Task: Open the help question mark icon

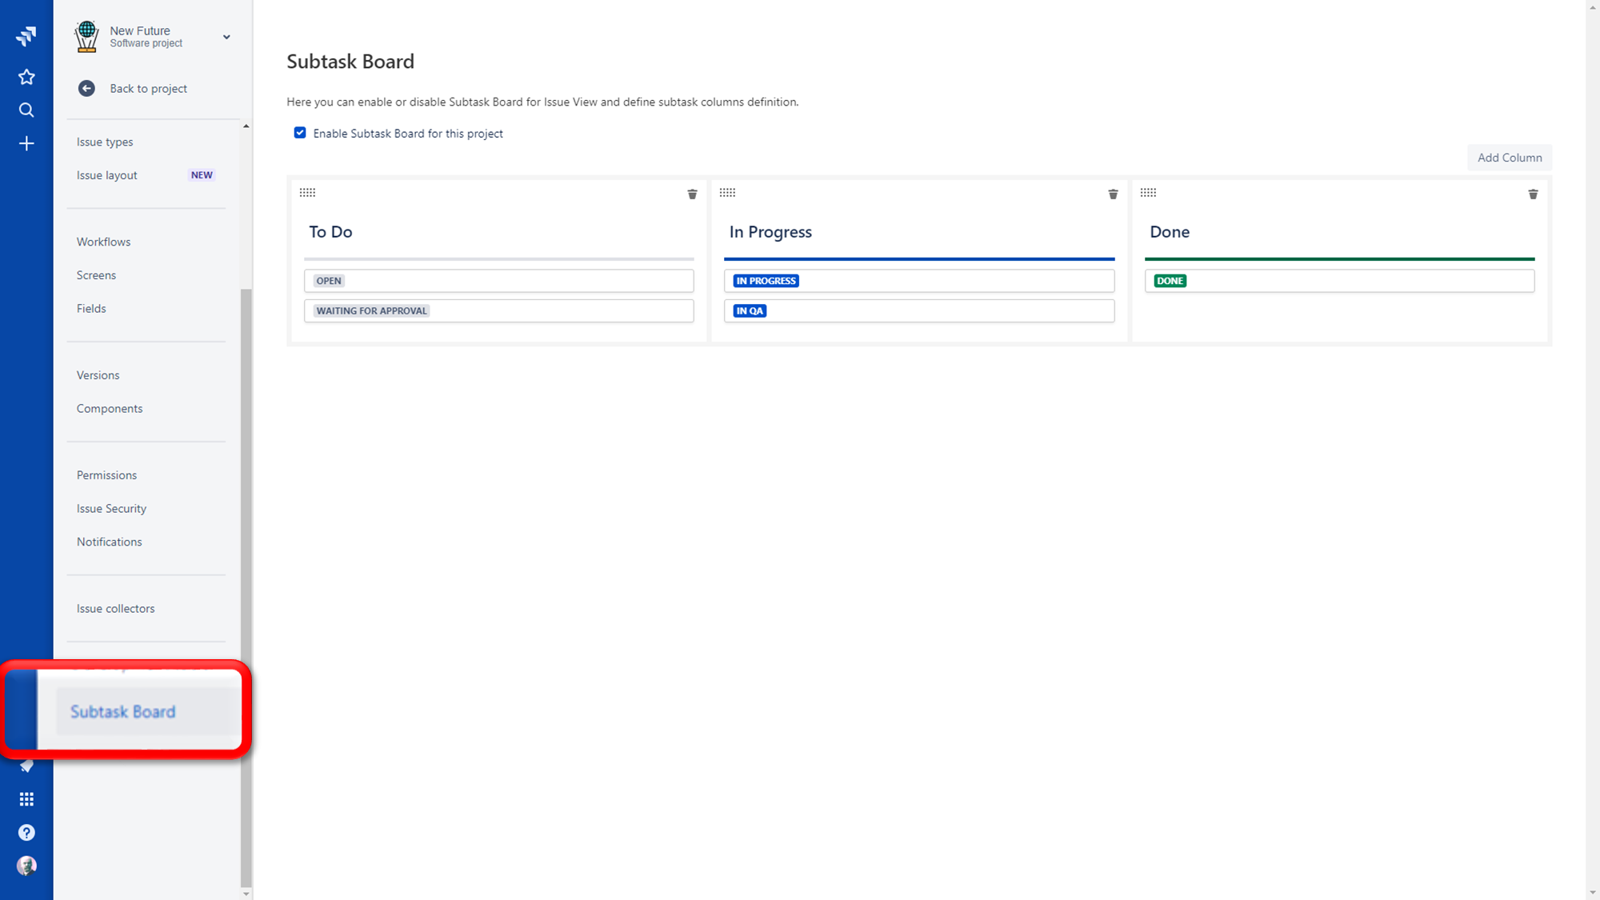Action: [26, 832]
